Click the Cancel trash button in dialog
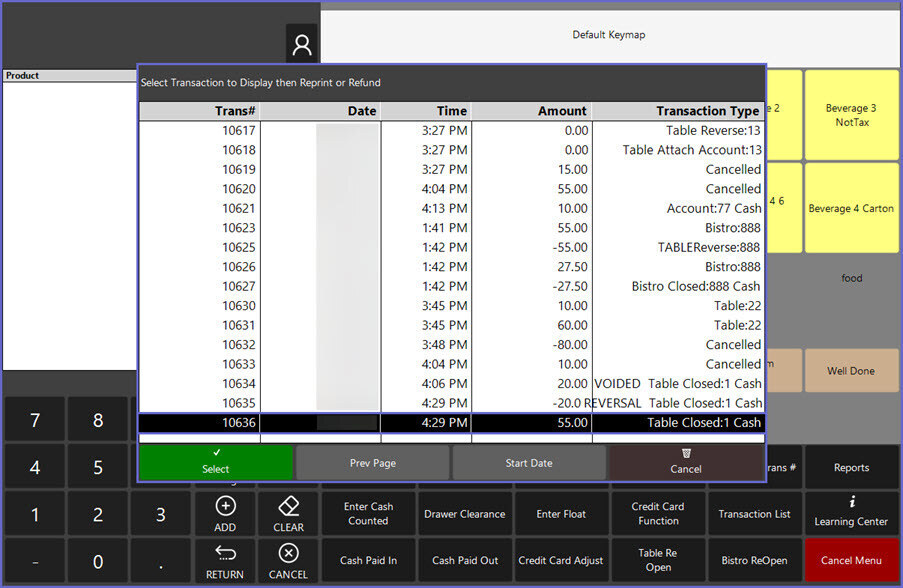903x588 pixels. [686, 462]
